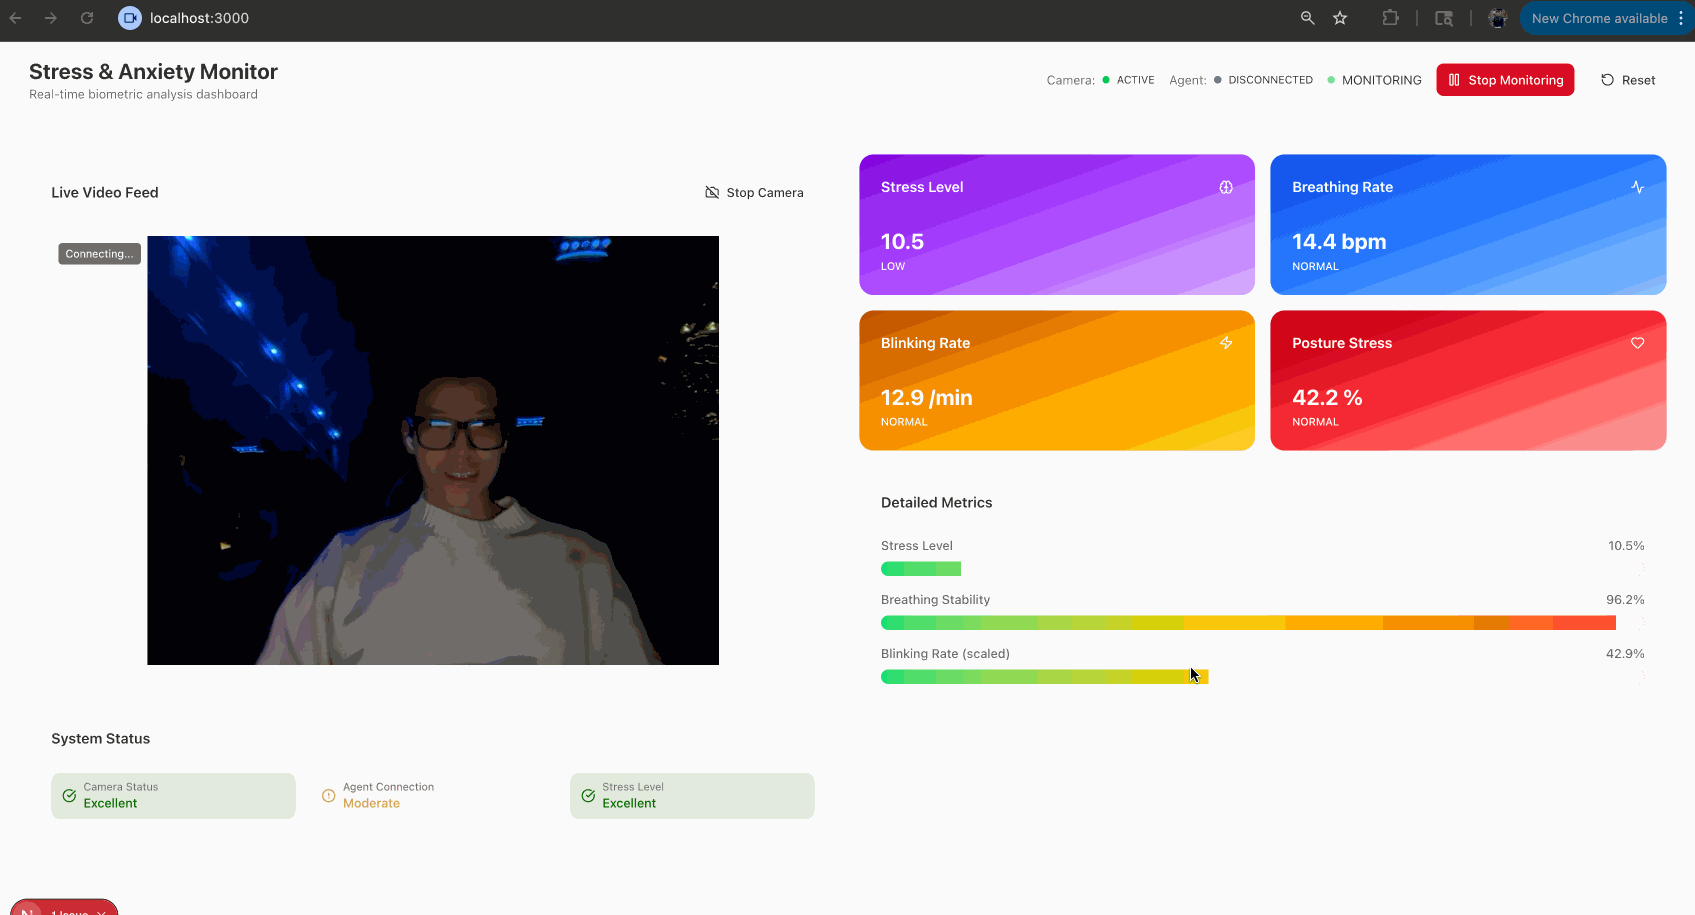Click the warning icon in Agent Connection

[328, 796]
